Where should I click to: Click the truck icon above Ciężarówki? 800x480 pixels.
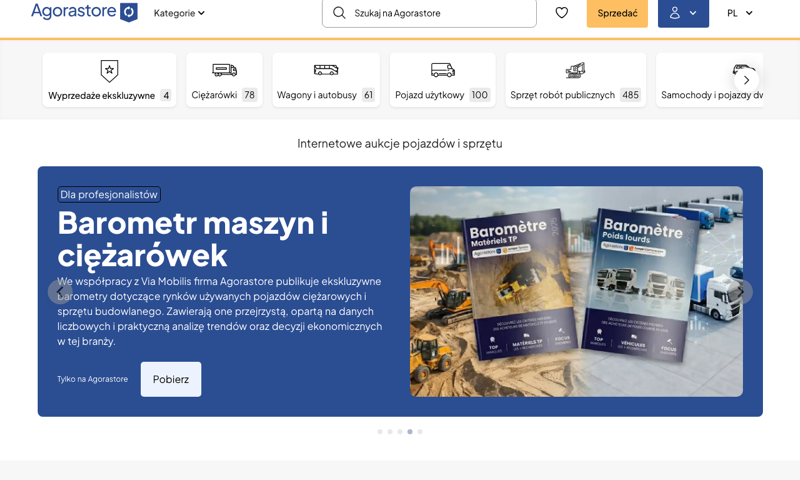[224, 70]
